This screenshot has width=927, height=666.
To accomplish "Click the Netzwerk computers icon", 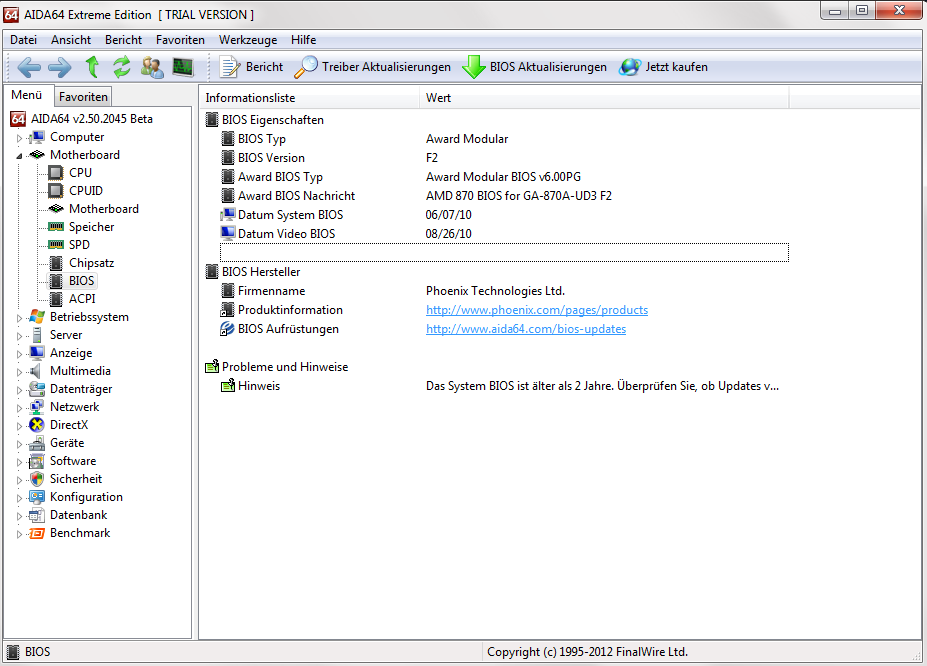I will tap(37, 407).
